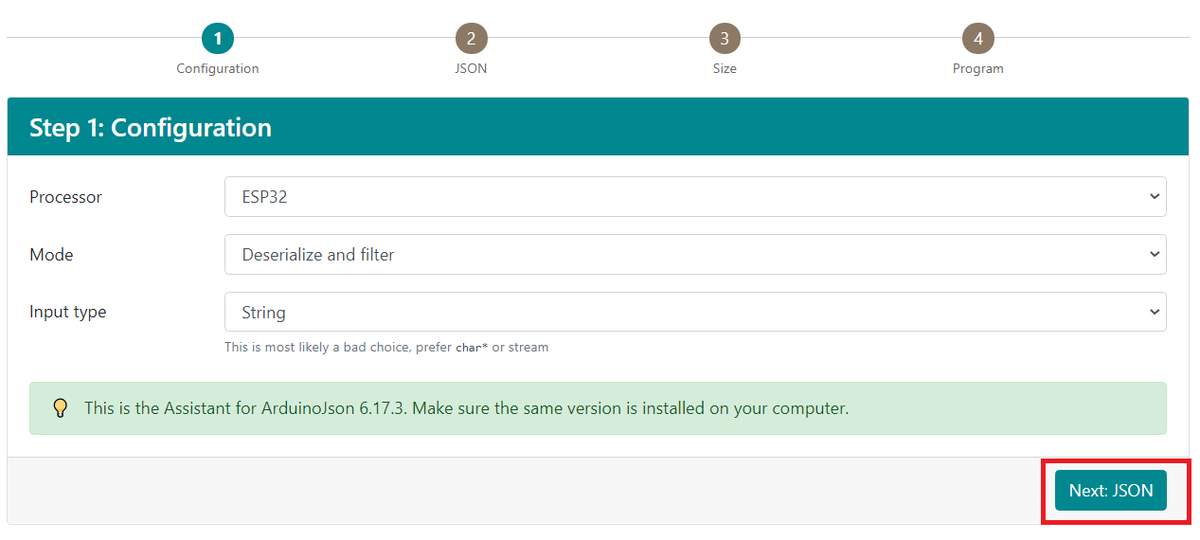The image size is (1200, 540).
Task: Click the Next: JSON button
Action: [x=1111, y=490]
